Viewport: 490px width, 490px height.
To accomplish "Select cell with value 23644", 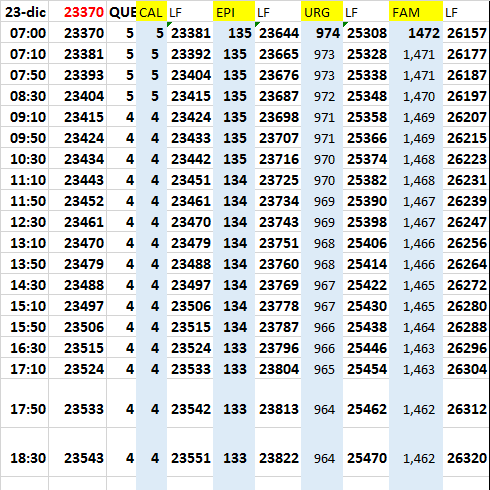I will click(278, 33).
